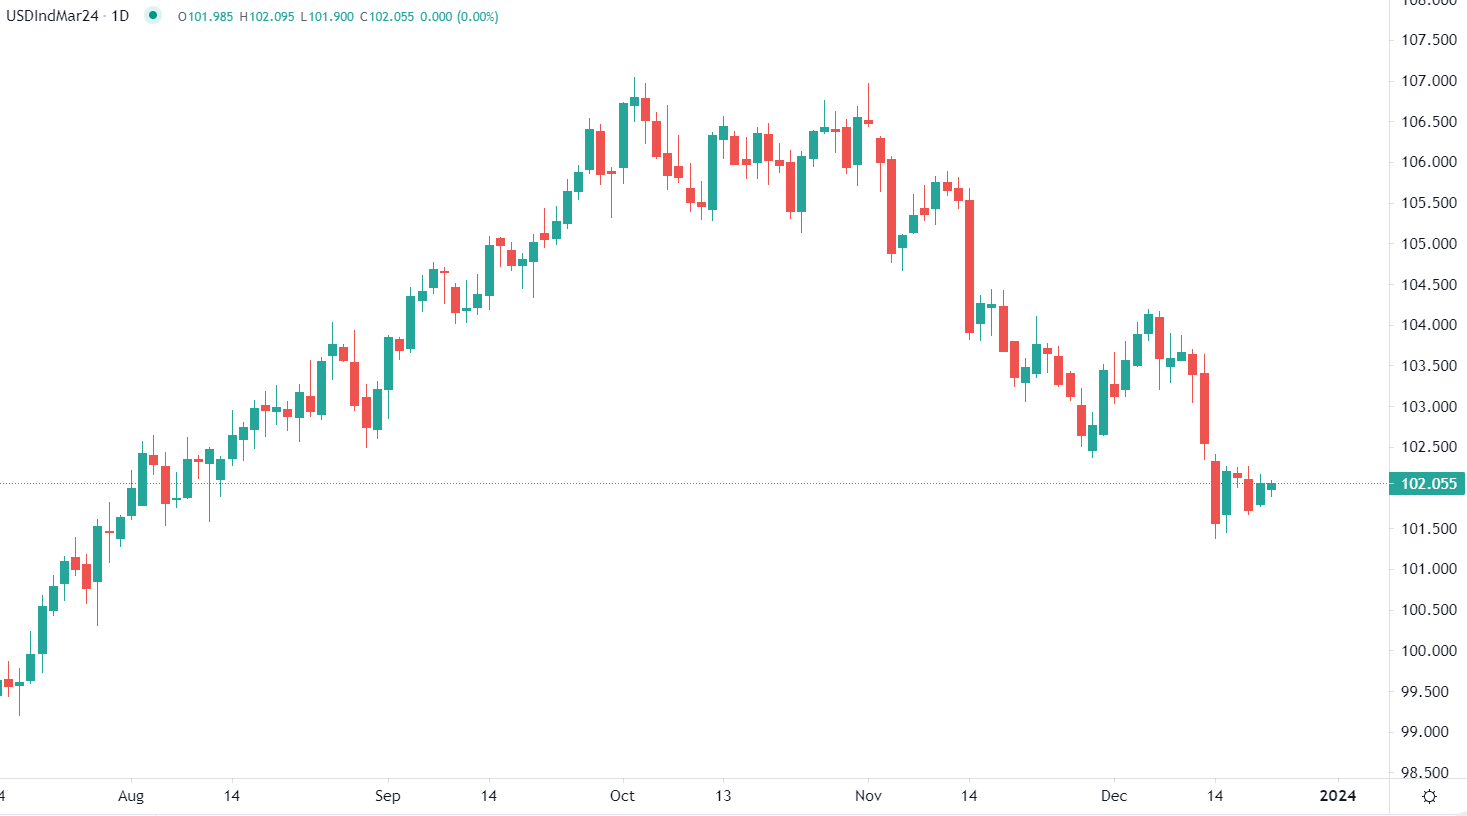Viewport: 1467px width, 816px height.
Task: Click the 1D interval label
Action: [120, 16]
